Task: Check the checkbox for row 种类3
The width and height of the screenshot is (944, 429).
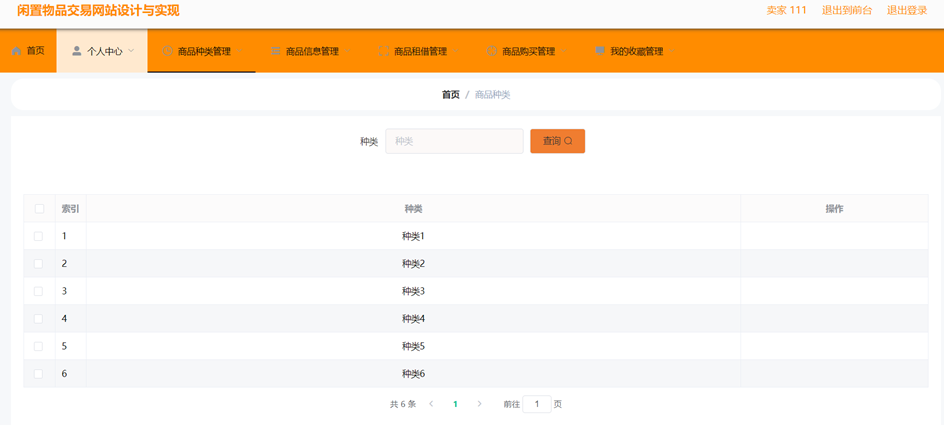Action: click(x=39, y=291)
